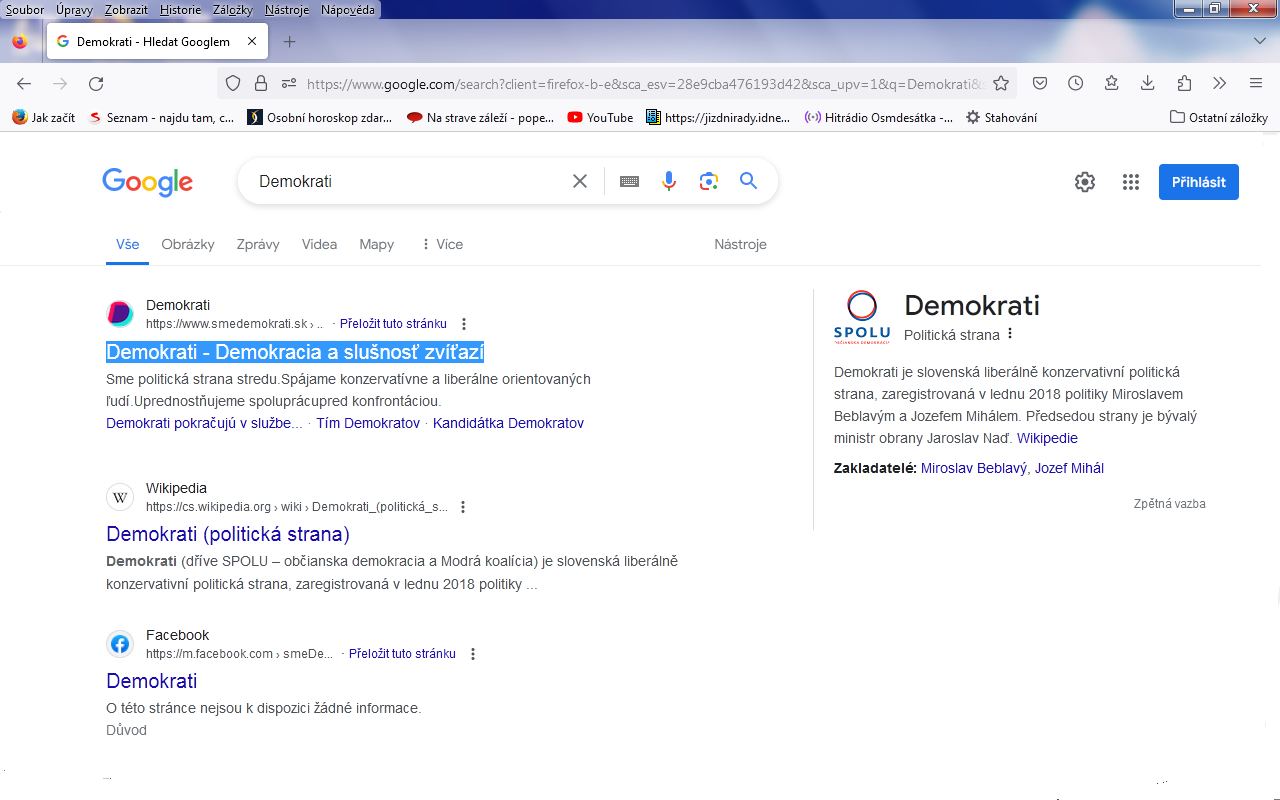Screen dimensions: 1280x800
Task: Open Firefox downloads panel
Action: (x=1147, y=84)
